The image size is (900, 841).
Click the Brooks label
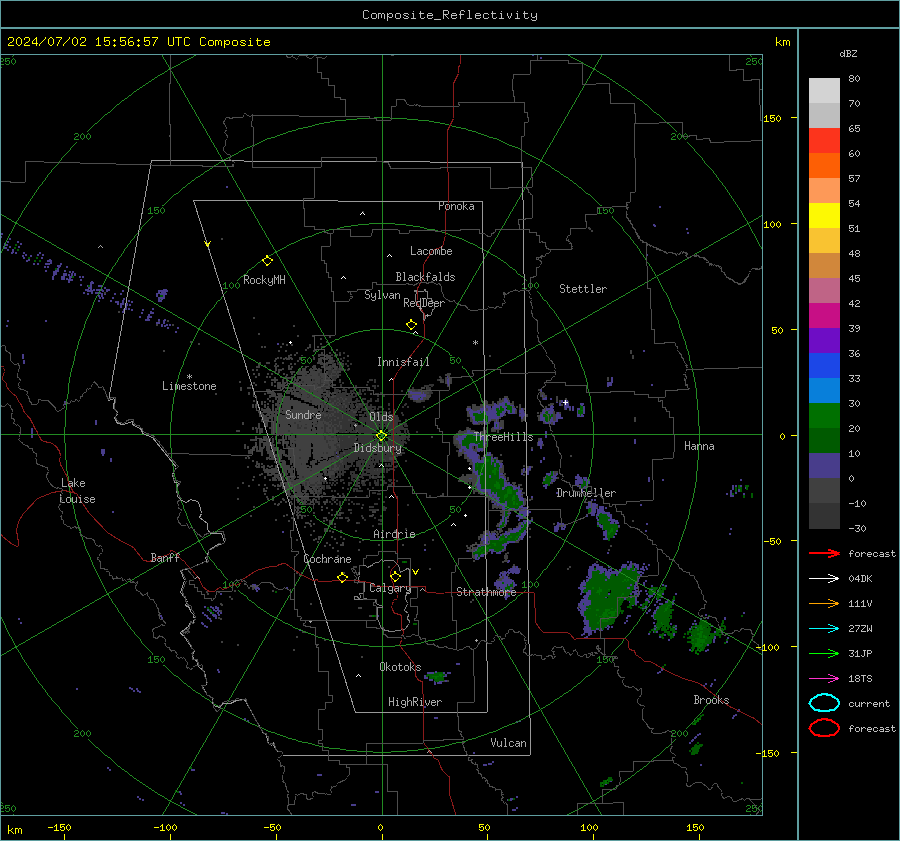point(711,700)
